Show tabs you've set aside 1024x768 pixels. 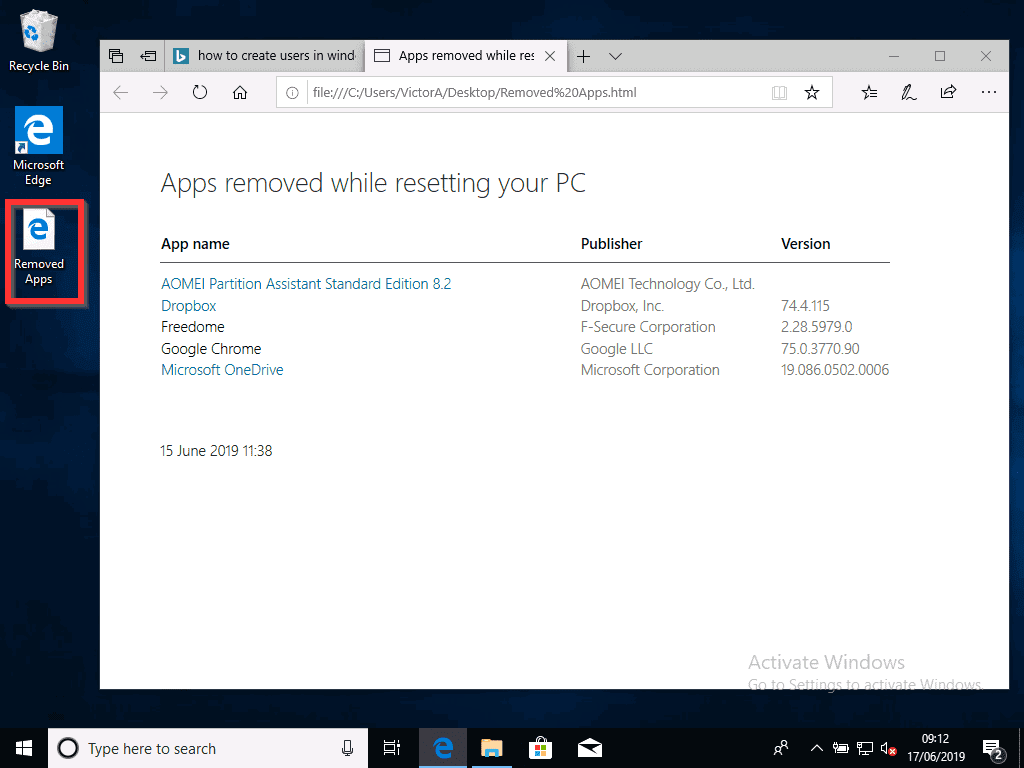coord(116,56)
